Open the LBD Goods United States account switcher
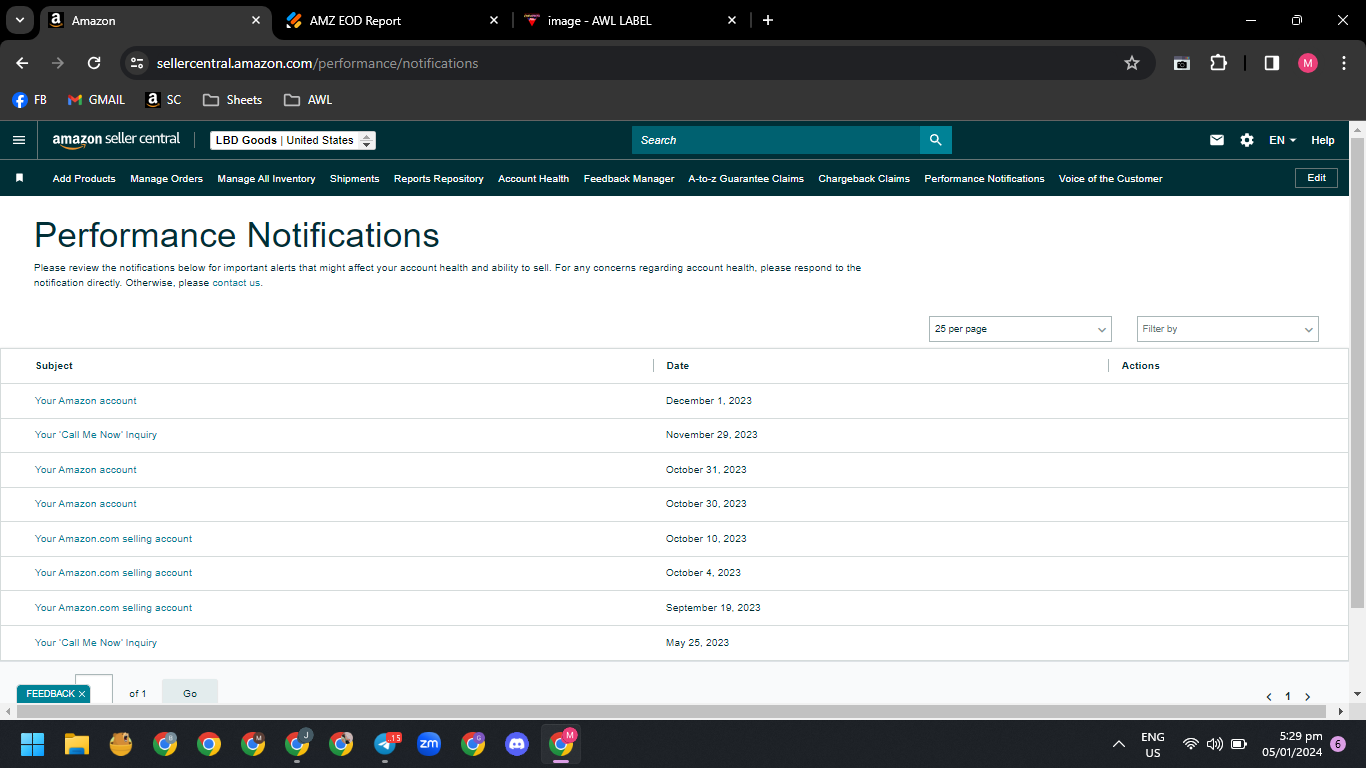 293,140
